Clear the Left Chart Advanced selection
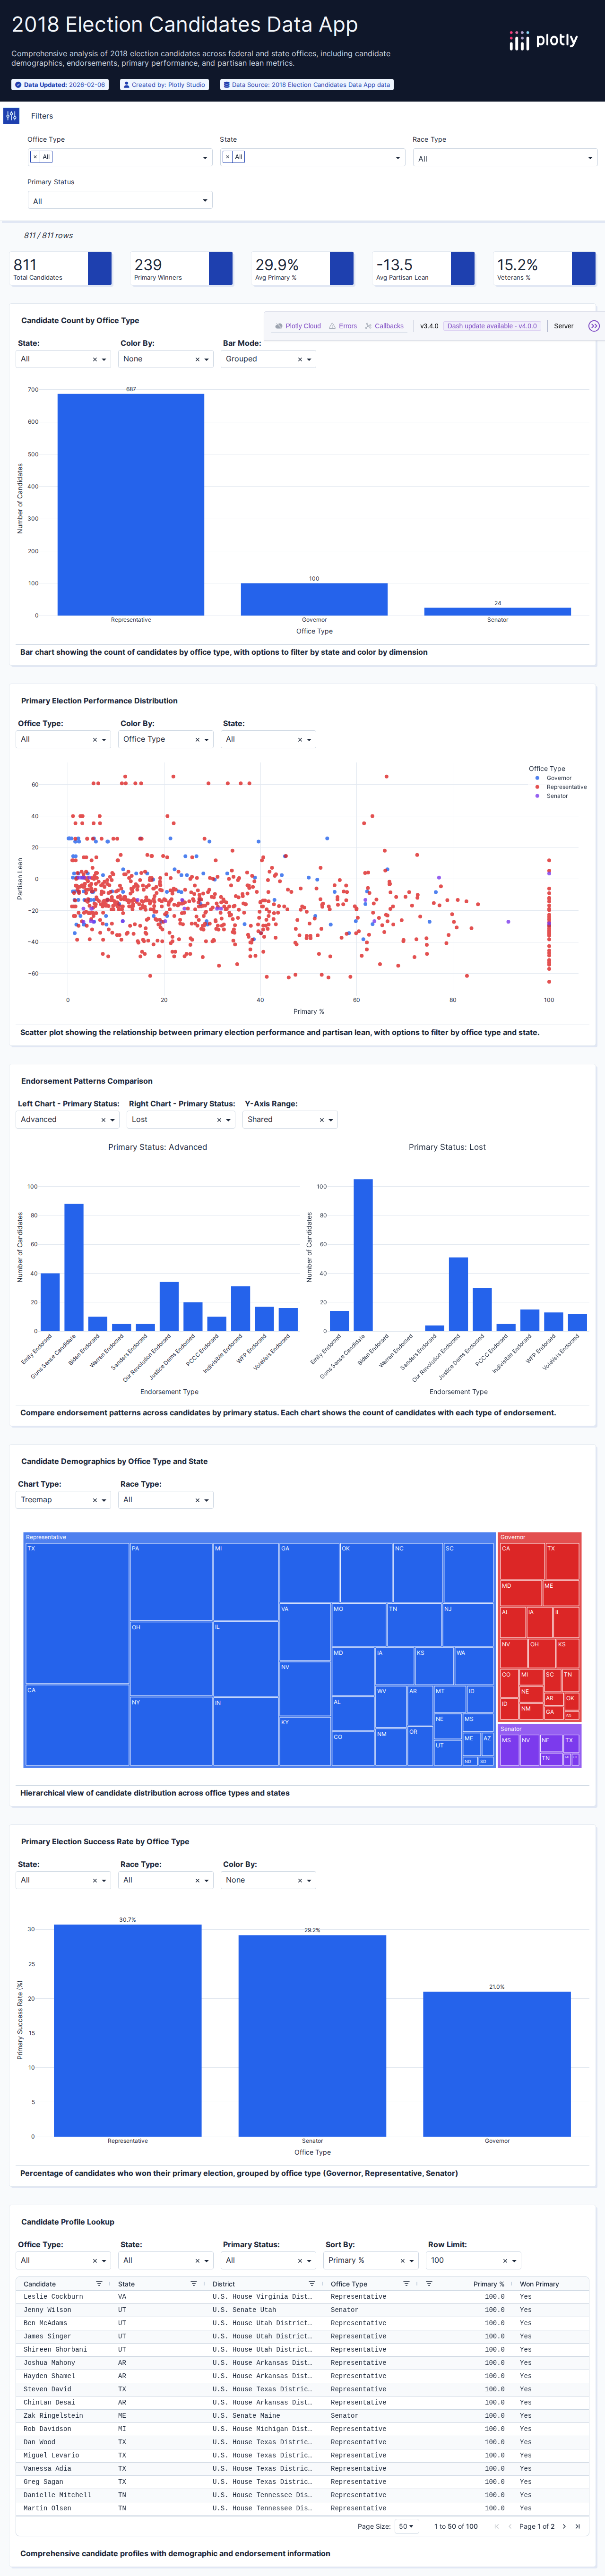 103,1120
